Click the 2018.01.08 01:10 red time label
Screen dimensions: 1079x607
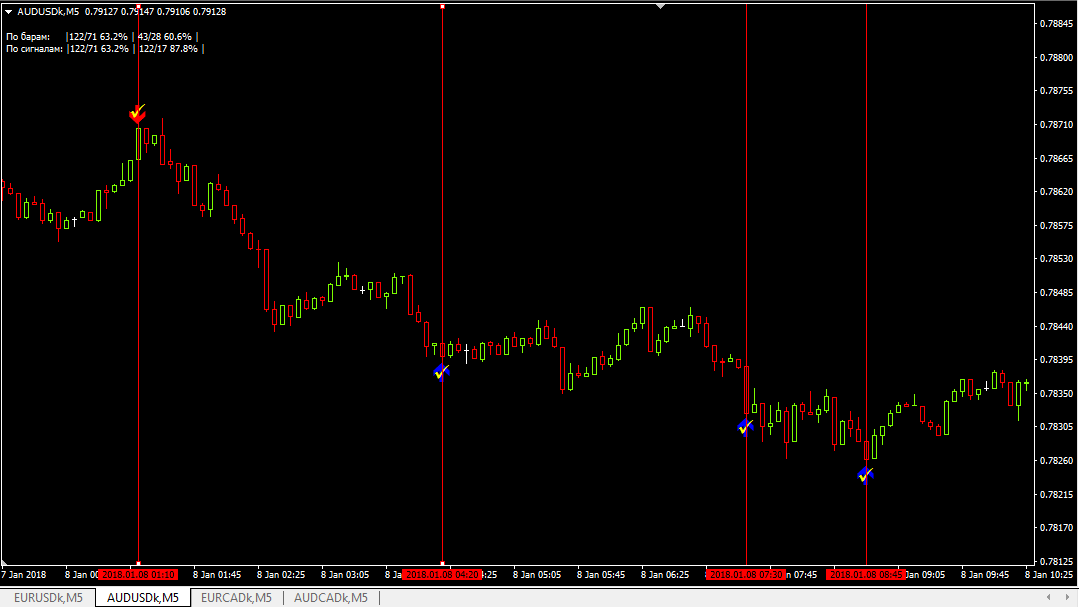point(138,575)
